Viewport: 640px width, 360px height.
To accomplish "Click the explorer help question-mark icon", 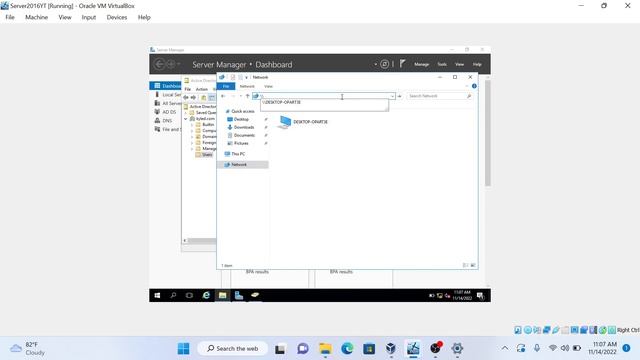I will 474,86.
